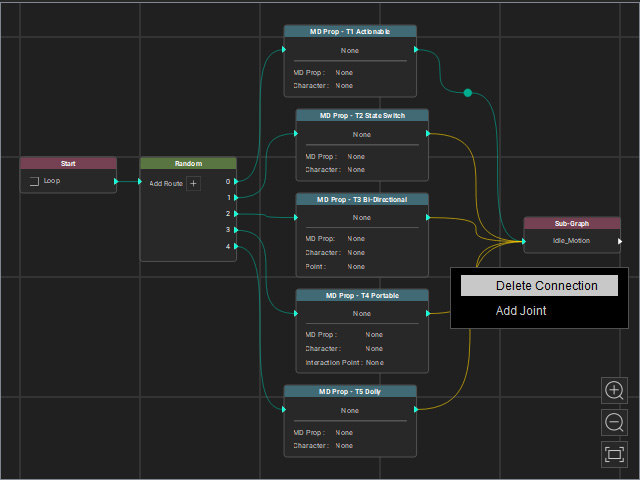The height and width of the screenshot is (480, 640).
Task: Click the T4 Portable node's output port
Action: [x=428, y=313]
